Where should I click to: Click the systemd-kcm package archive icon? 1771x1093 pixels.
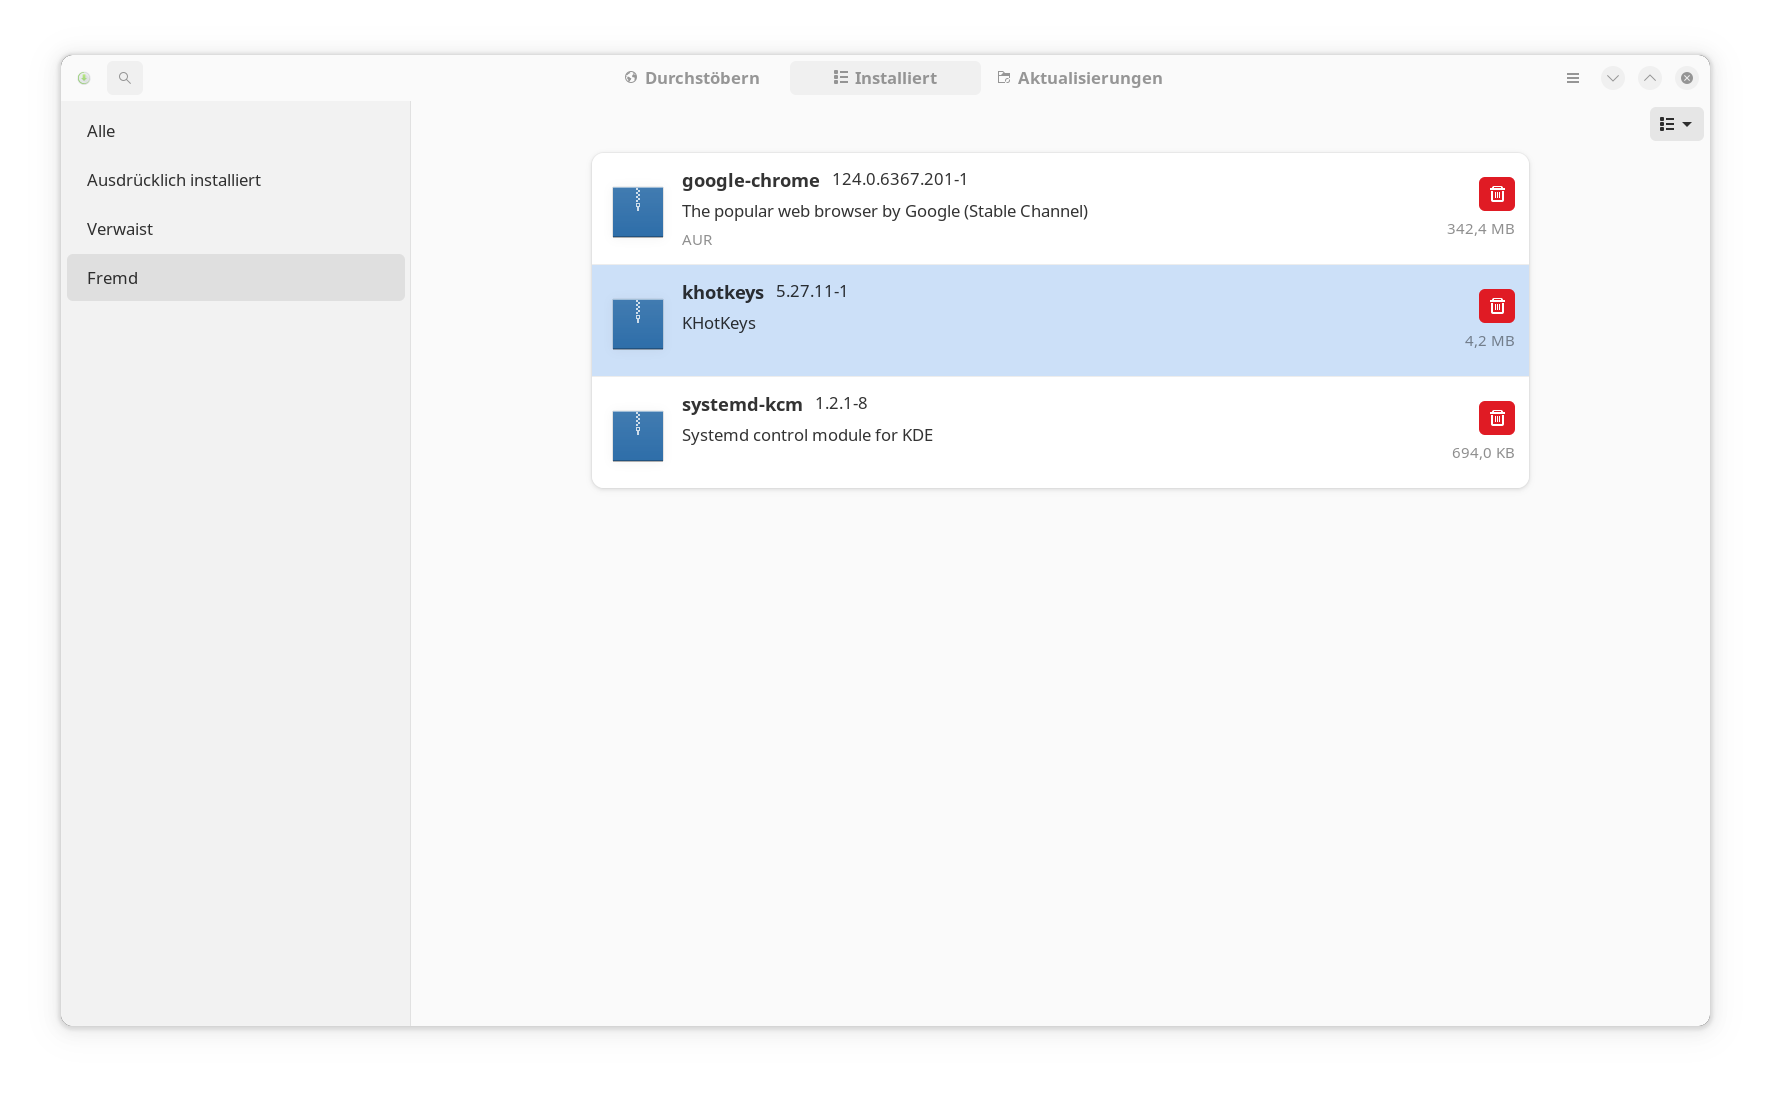pos(638,436)
